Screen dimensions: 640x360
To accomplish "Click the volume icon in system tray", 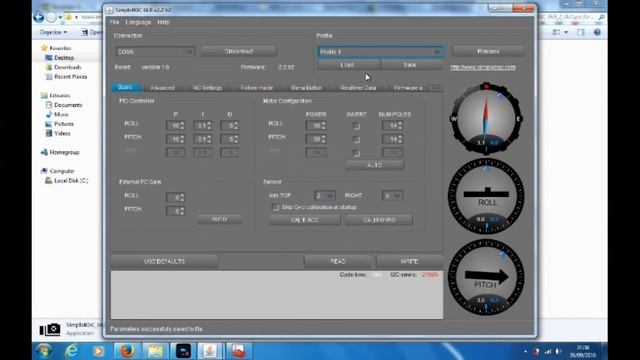I will (558, 351).
